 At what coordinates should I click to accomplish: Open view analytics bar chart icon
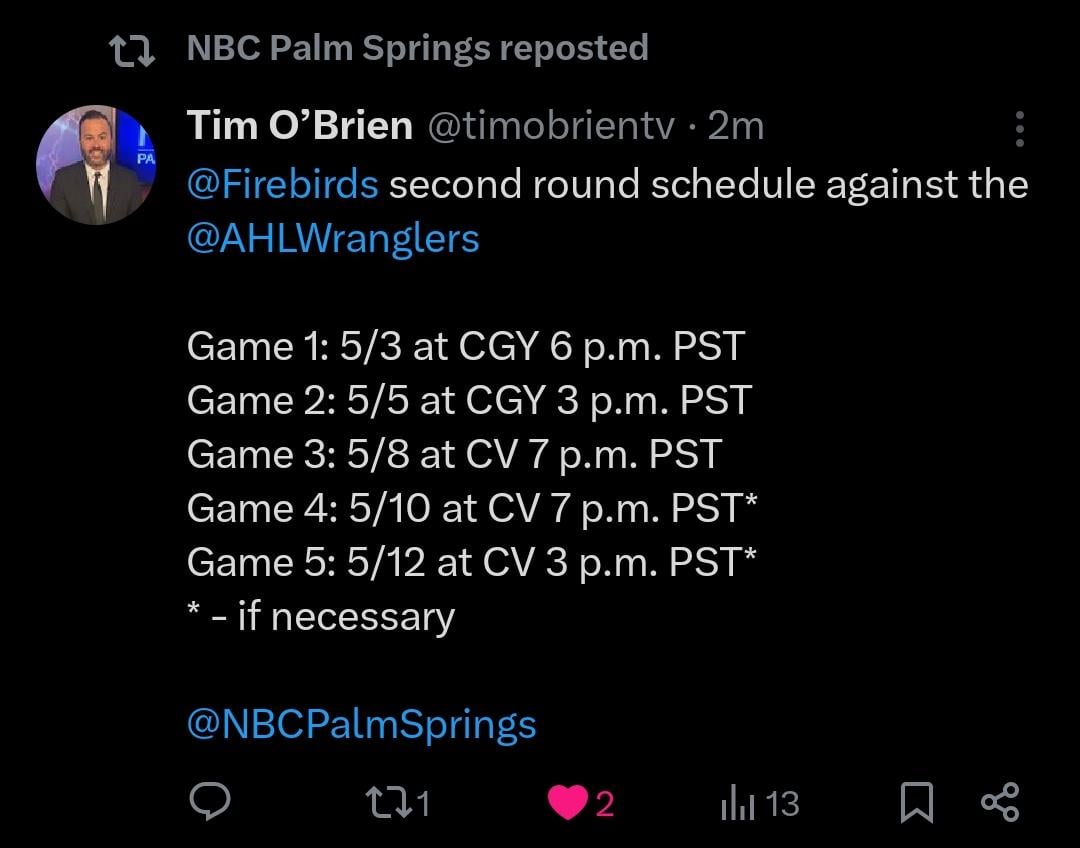point(736,802)
